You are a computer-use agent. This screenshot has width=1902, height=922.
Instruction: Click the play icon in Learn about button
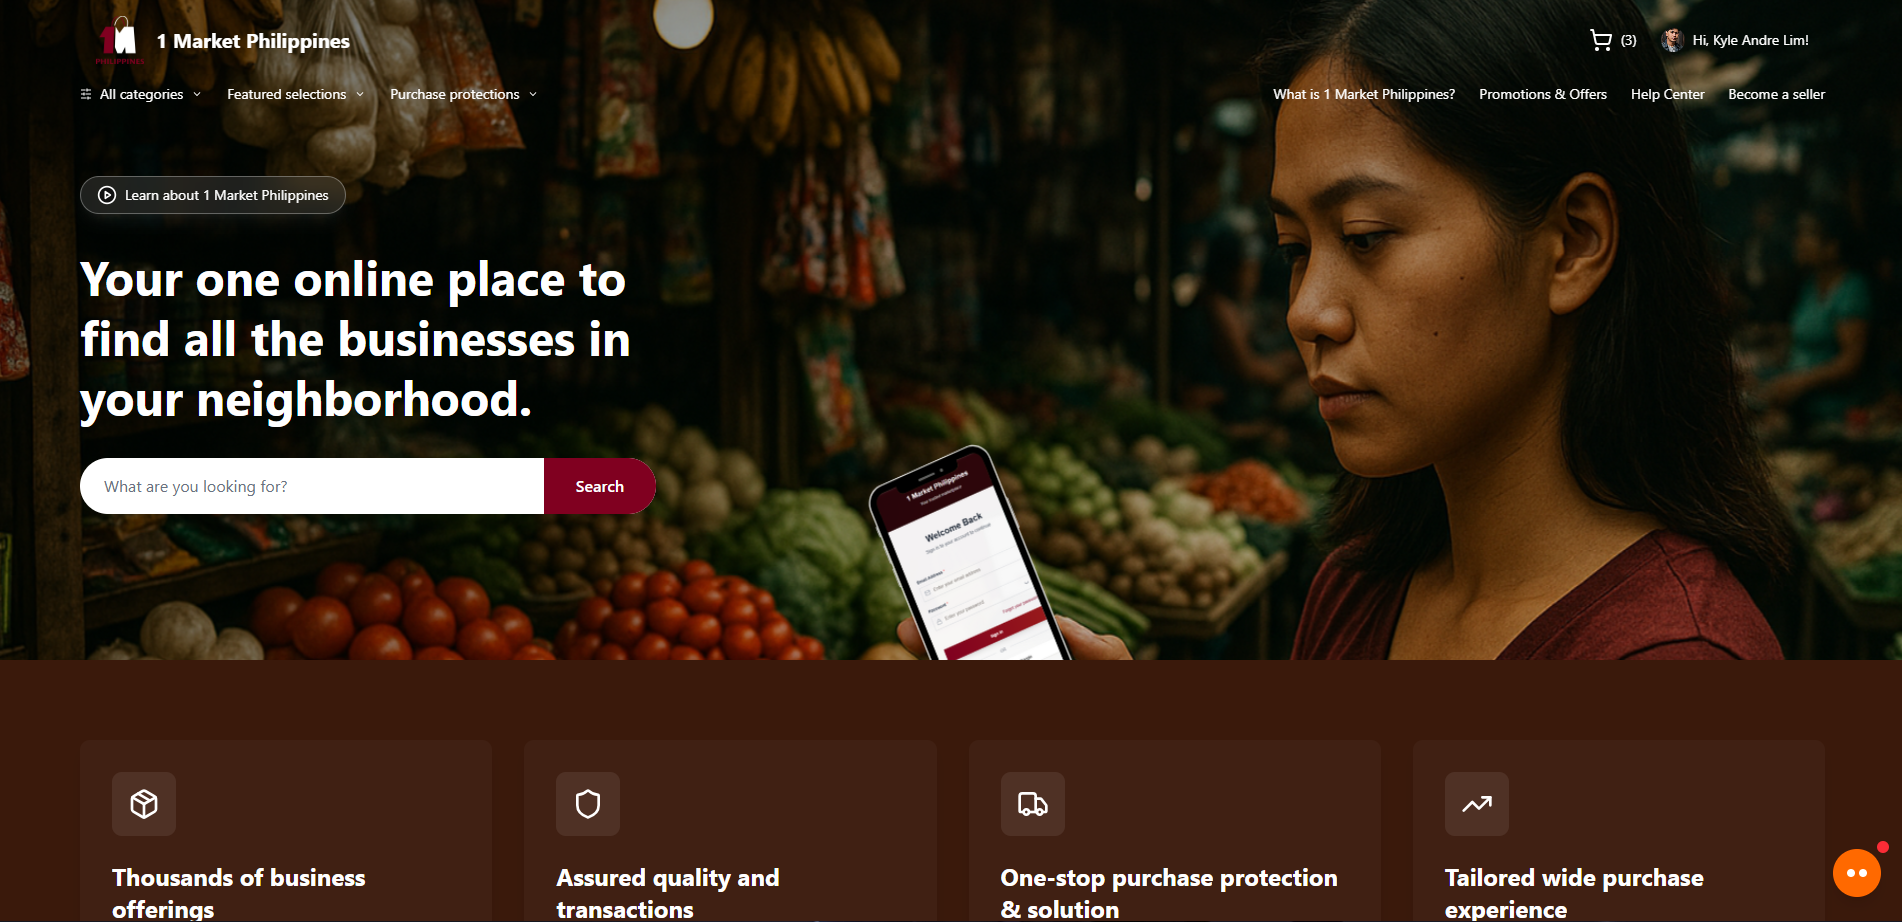click(107, 195)
